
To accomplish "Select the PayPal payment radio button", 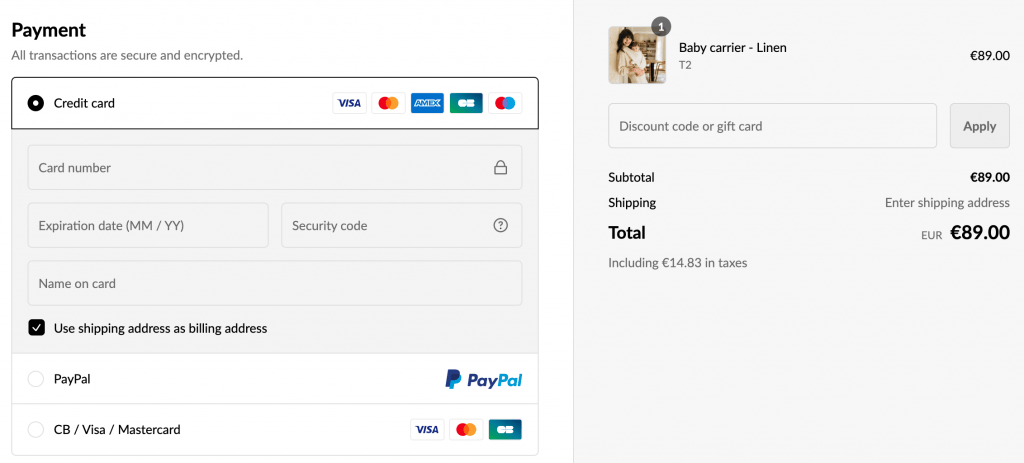I will pyautogui.click(x=36, y=379).
